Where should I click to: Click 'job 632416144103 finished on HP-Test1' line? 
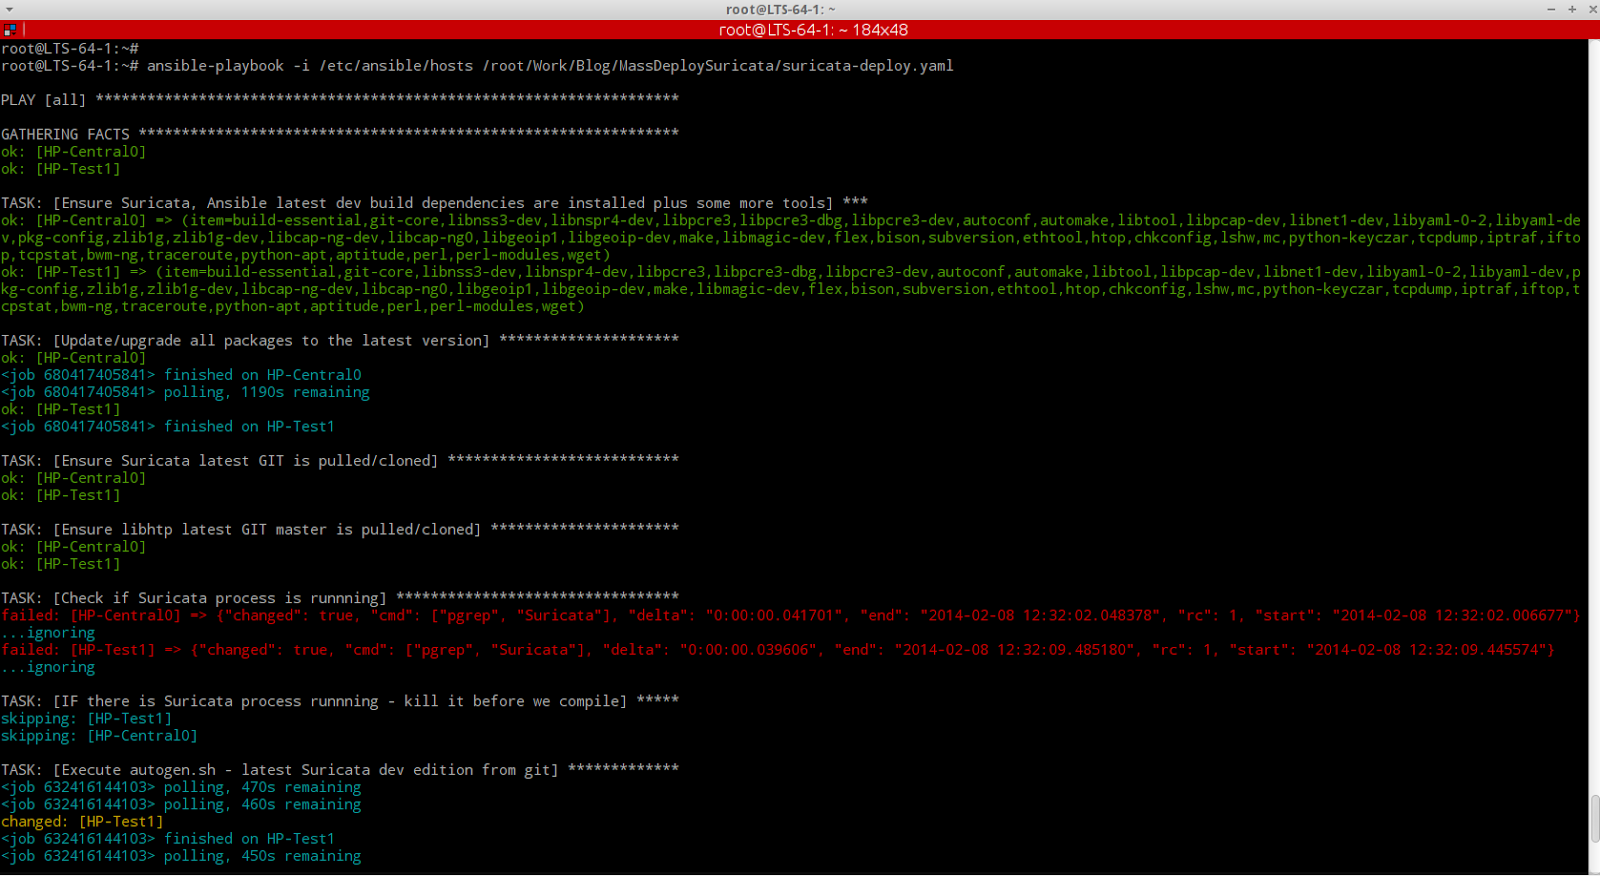(168, 839)
